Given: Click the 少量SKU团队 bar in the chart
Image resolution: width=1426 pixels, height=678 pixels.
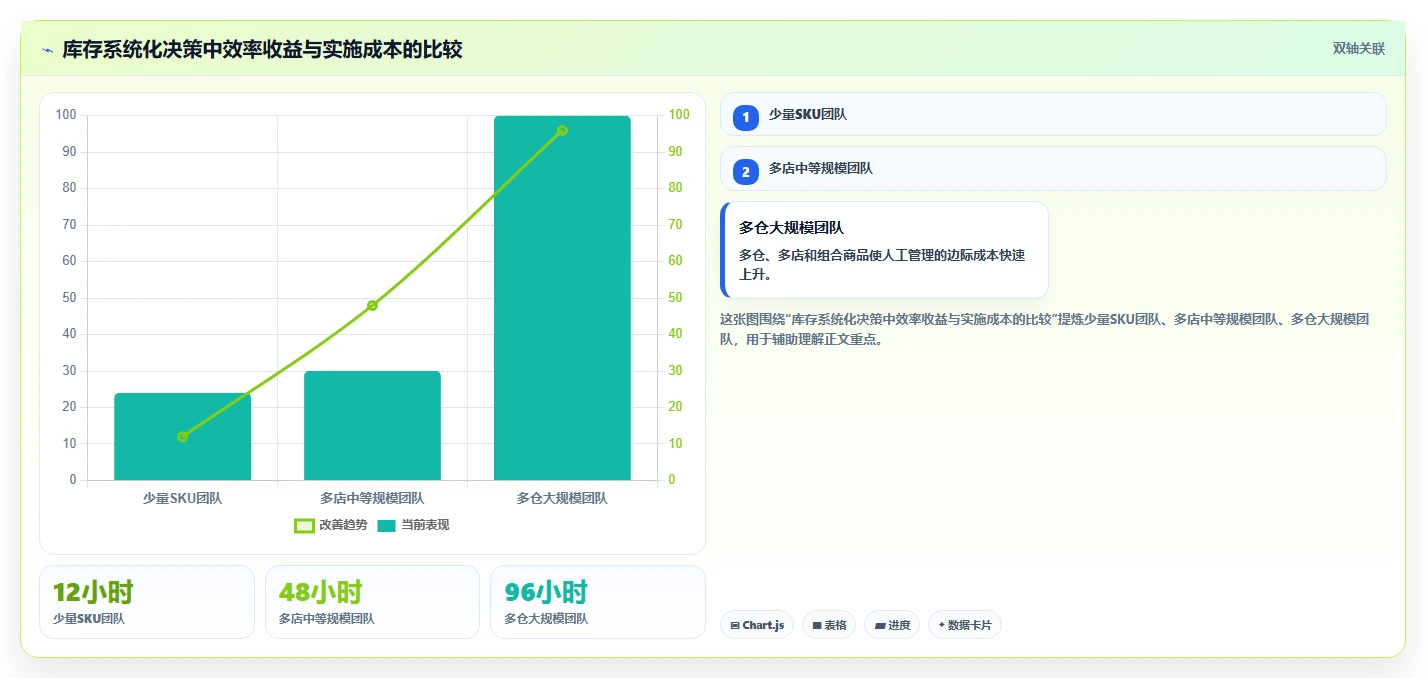Looking at the screenshot, I should coord(182,436).
